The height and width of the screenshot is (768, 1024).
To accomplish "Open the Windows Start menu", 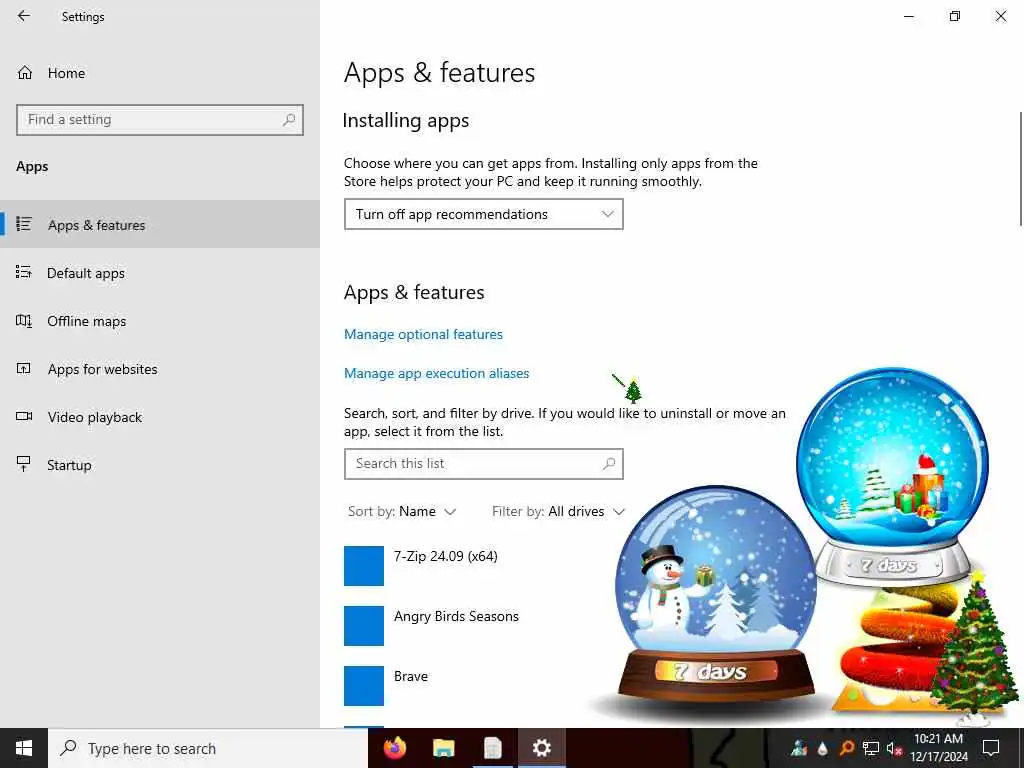I will 24,748.
